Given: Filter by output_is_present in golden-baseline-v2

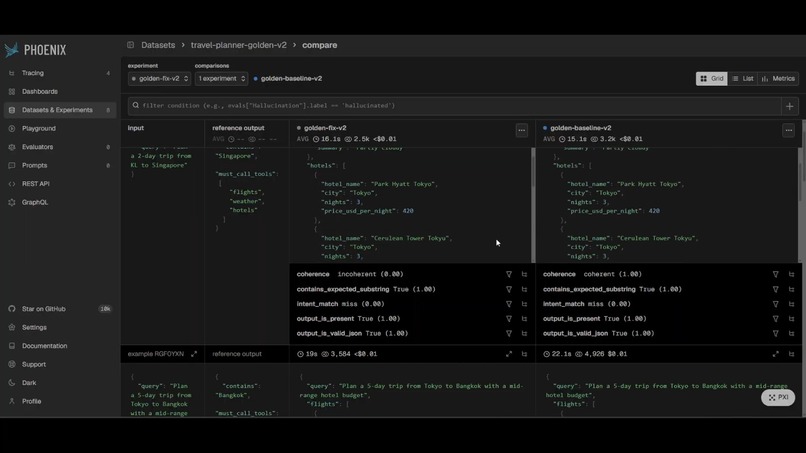Looking at the screenshot, I should [775, 319].
